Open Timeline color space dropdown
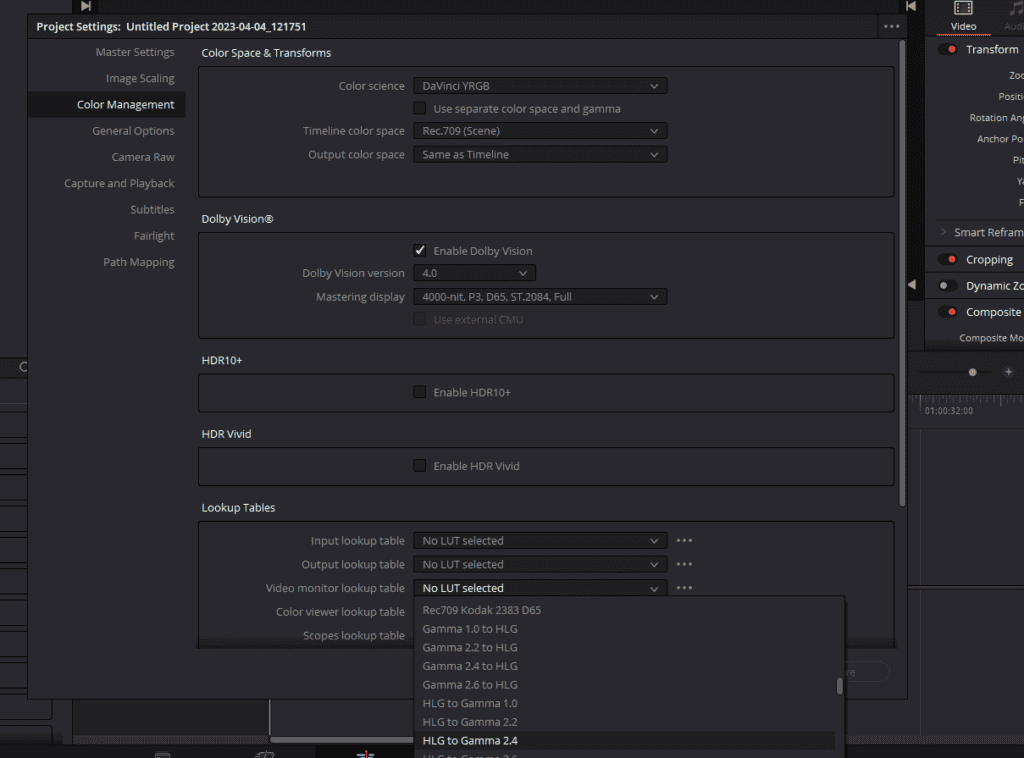Viewport: 1024px width, 758px height. click(x=540, y=131)
